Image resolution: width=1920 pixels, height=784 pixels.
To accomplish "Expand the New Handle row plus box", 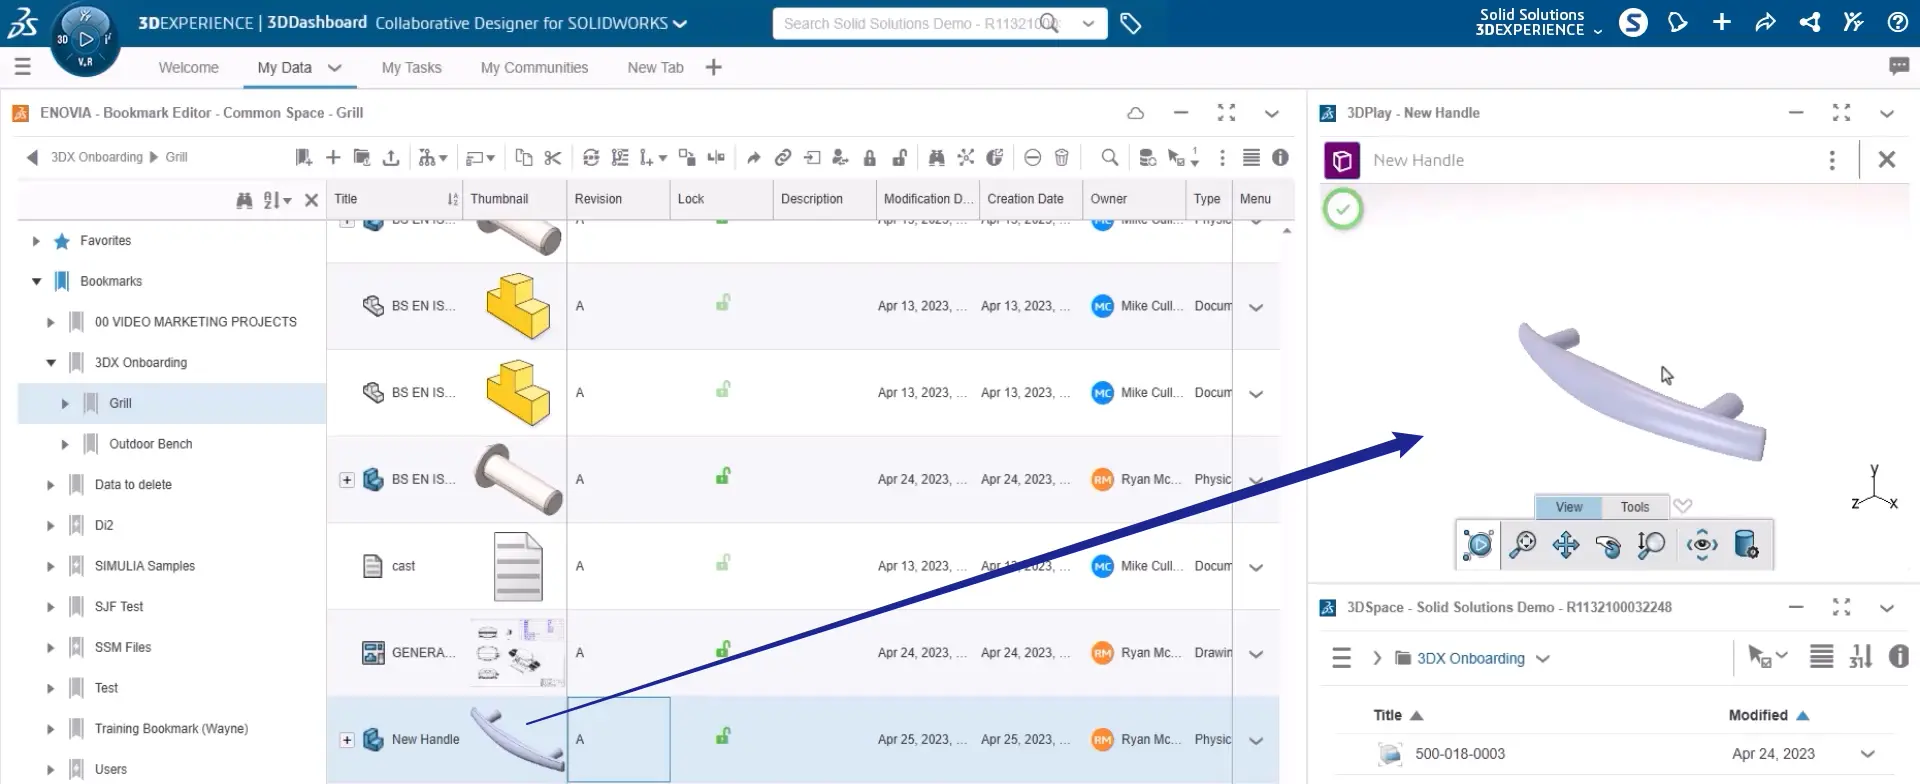I will [347, 740].
